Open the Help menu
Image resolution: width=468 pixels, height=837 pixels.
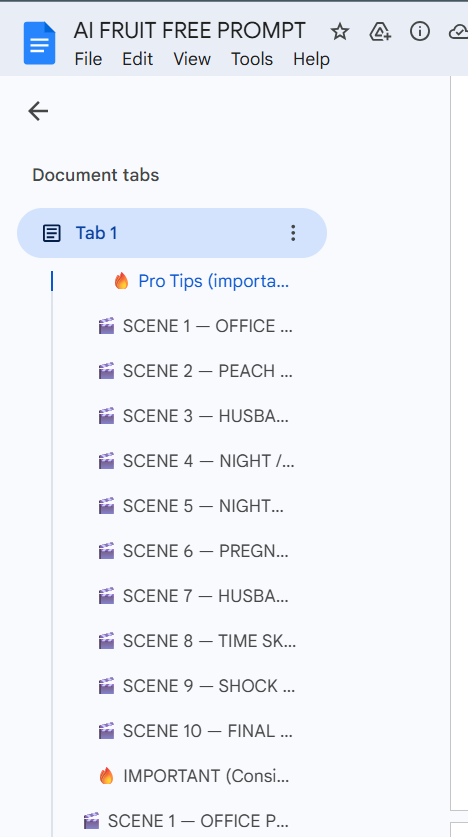pos(311,59)
